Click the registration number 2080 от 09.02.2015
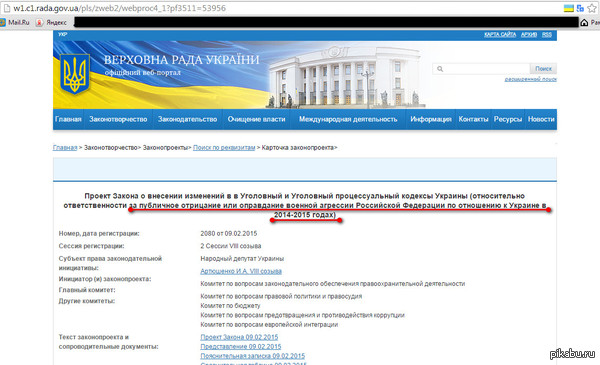The width and height of the screenshot is (600, 365). (229, 234)
